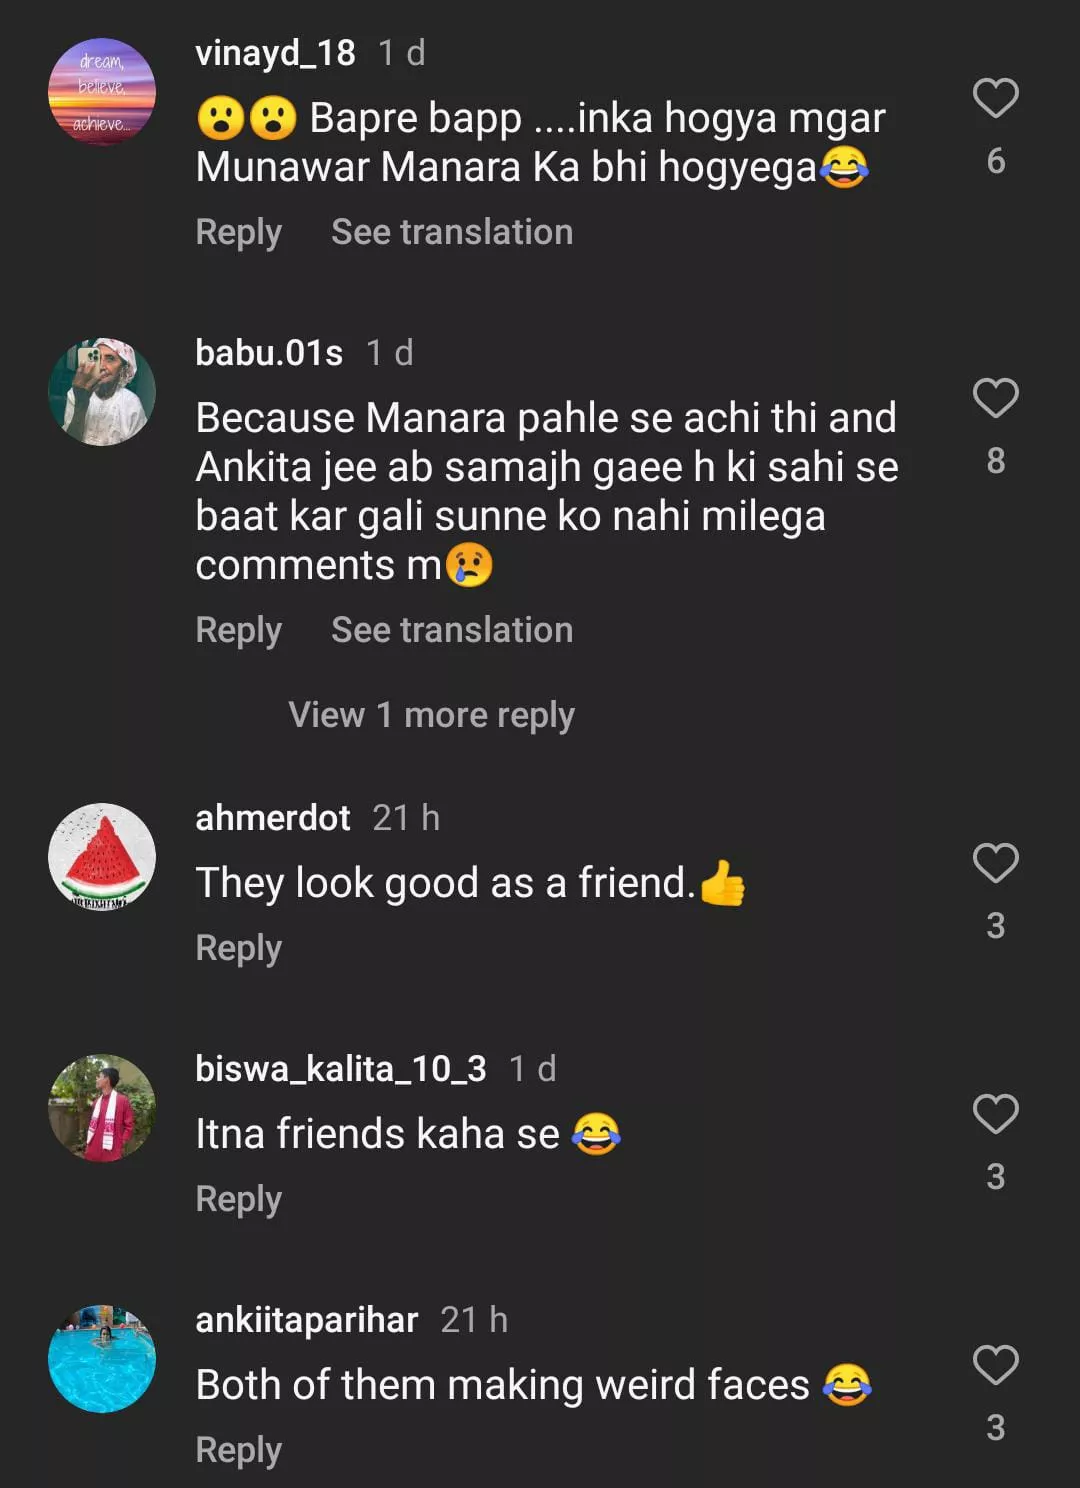The height and width of the screenshot is (1488, 1080).
Task: Tap heart on ahmerdot's comment
Action: point(995,863)
